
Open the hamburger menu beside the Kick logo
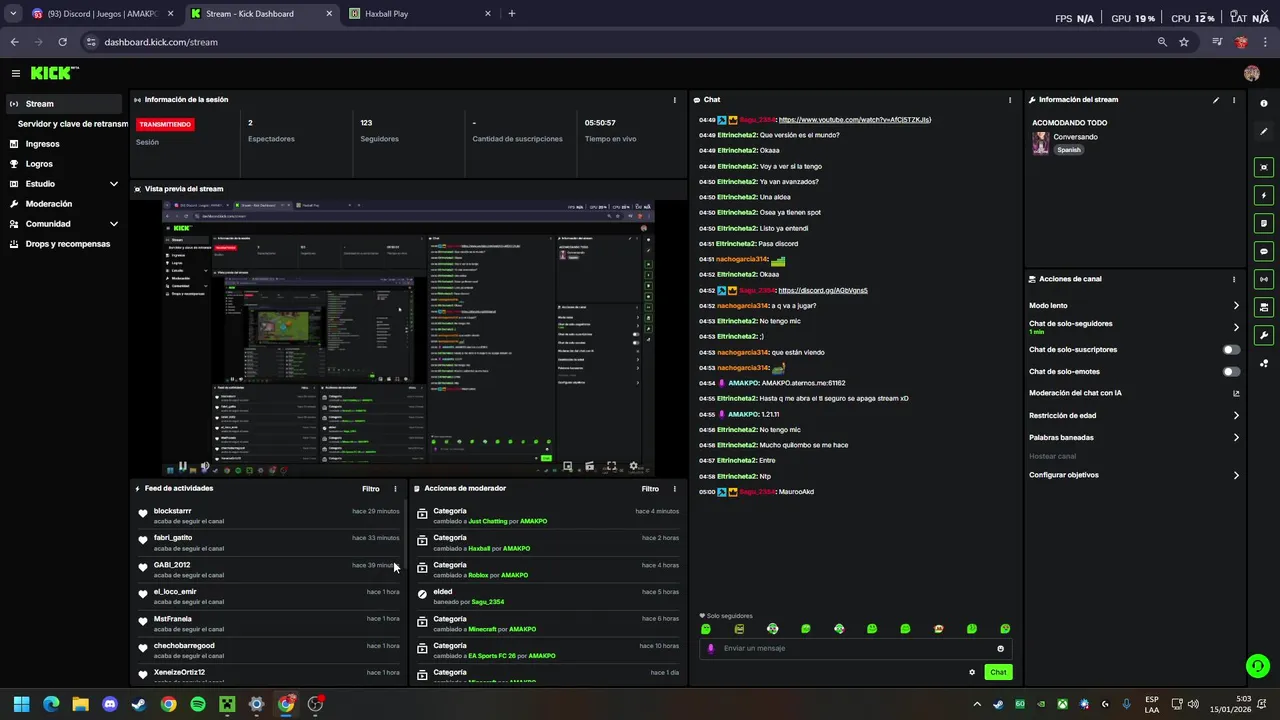coord(16,73)
